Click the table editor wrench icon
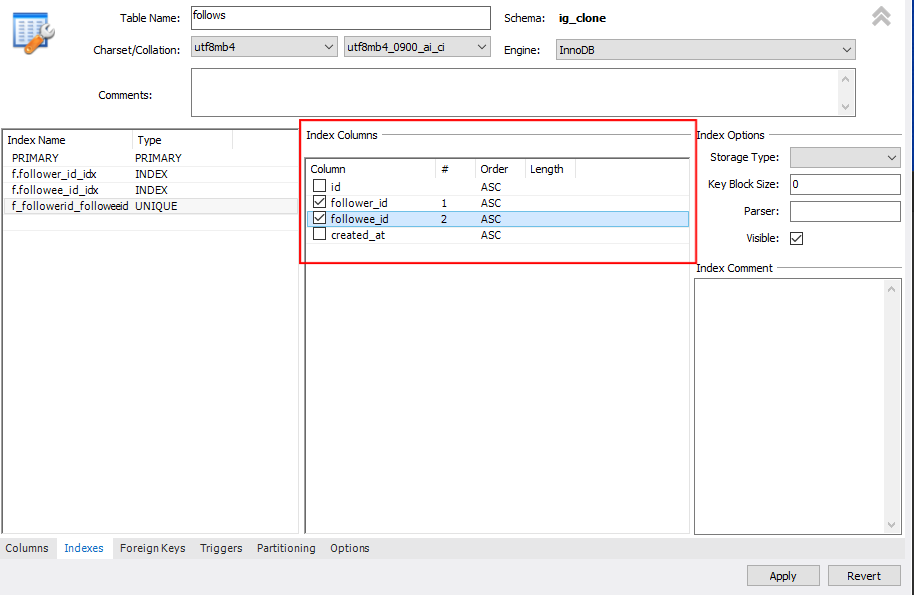This screenshot has height=595, width=914. 33,34
